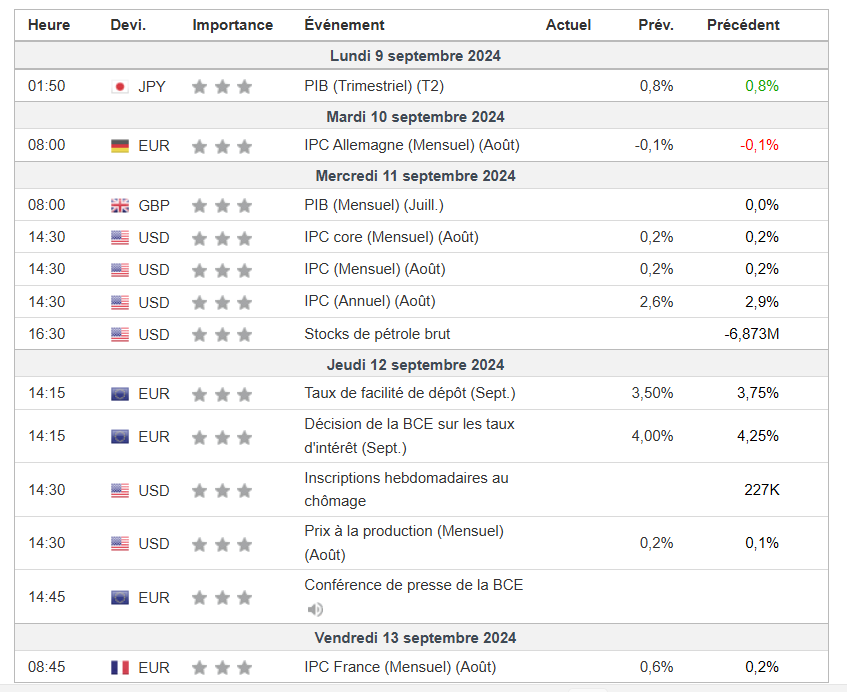Click the speaker icon under Conférence de presse BCE
The width and height of the screenshot is (847, 692).
coord(315,609)
